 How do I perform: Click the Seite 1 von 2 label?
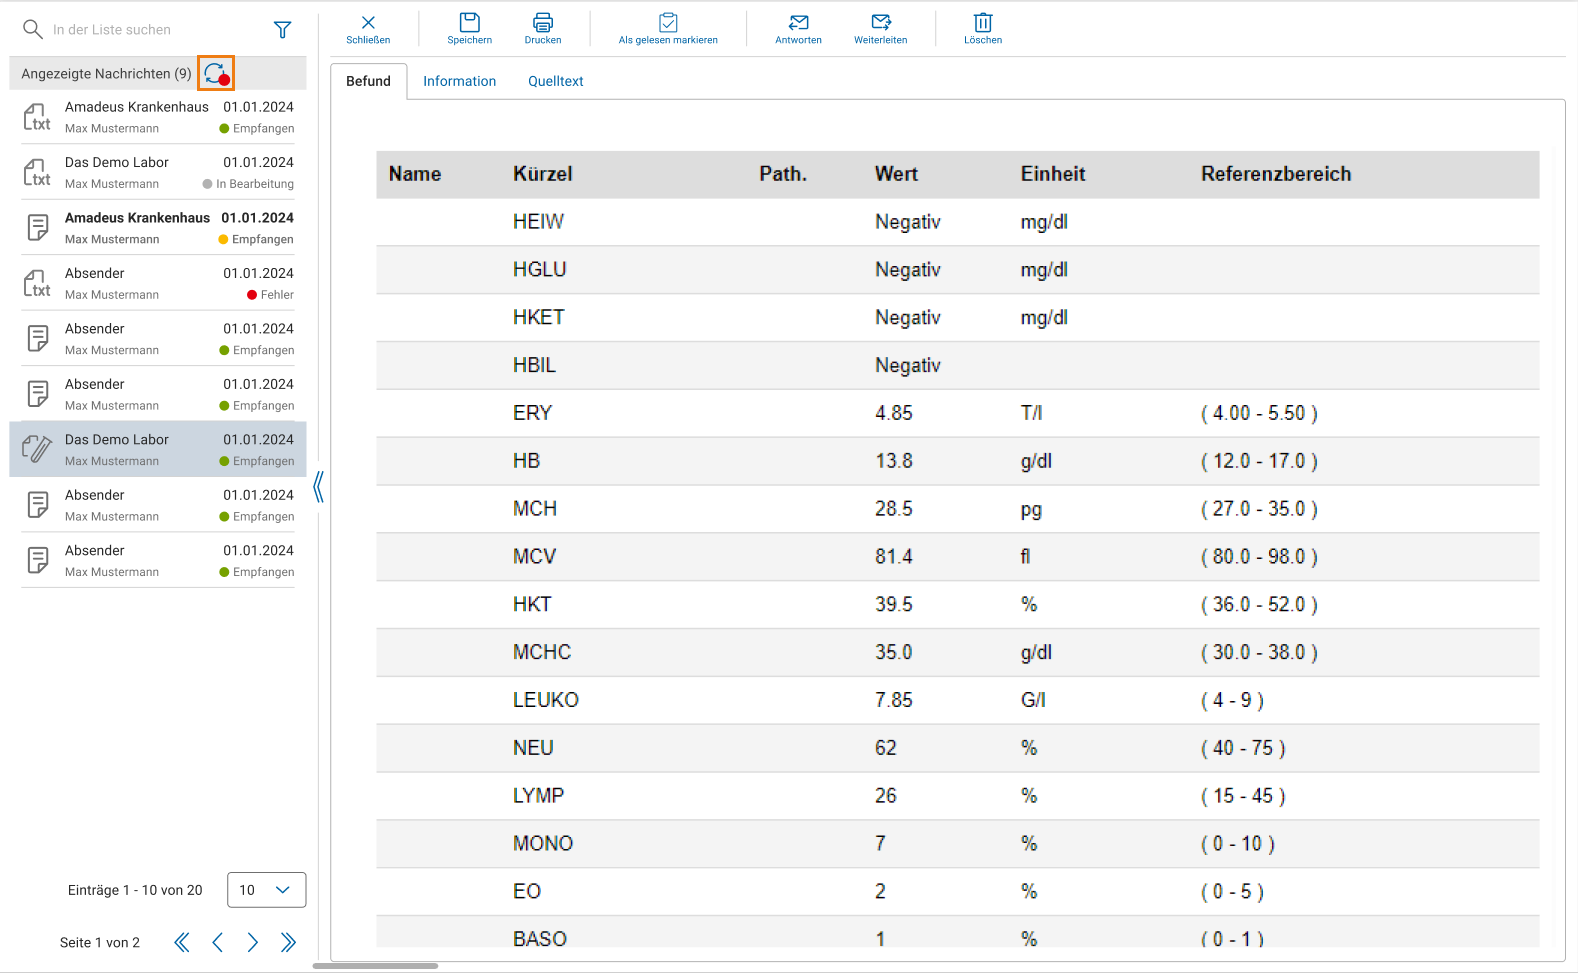click(x=100, y=942)
